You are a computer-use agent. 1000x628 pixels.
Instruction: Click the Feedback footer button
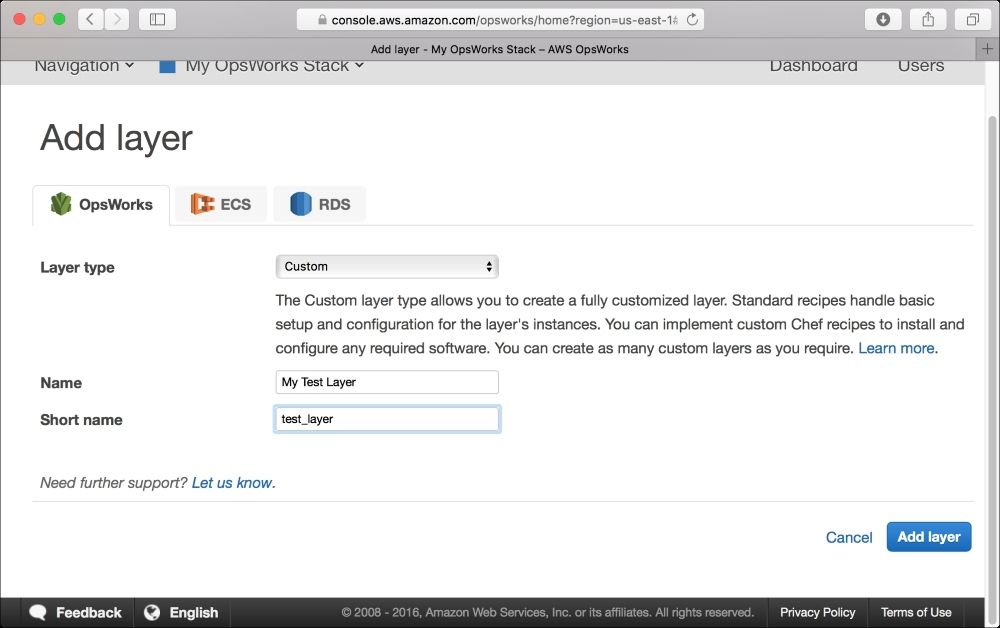77,613
